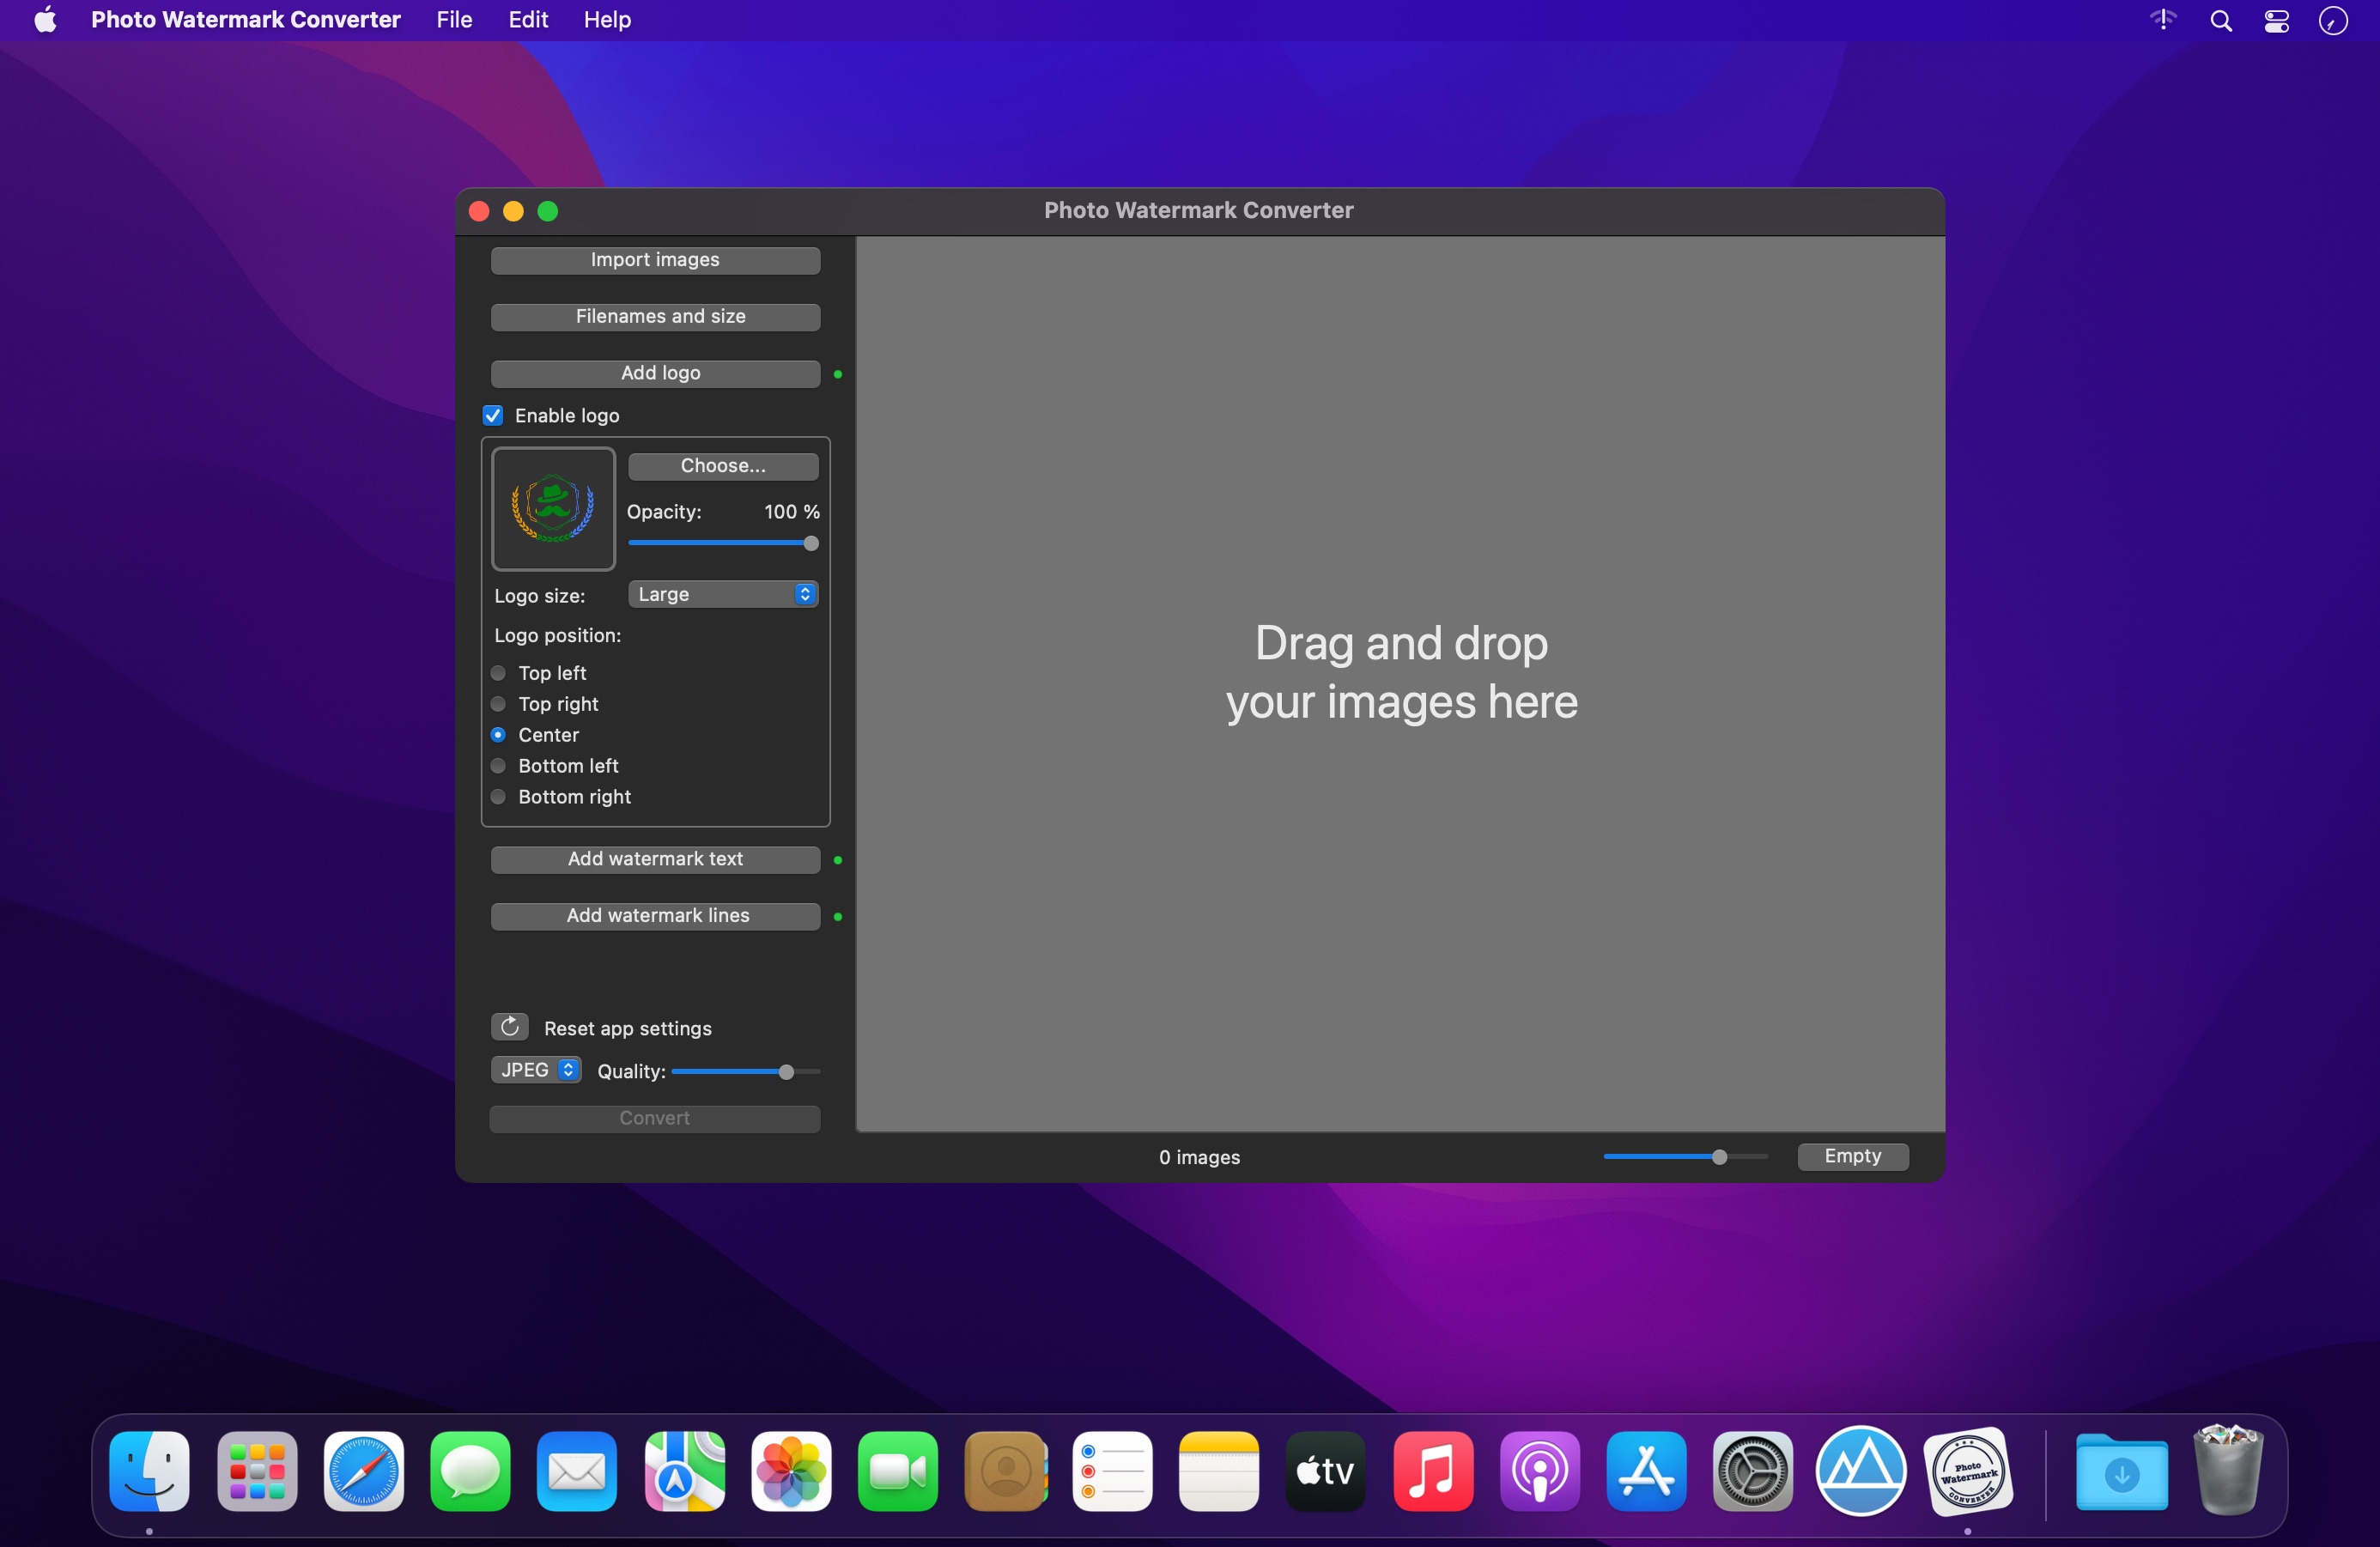
Task: Open Spotlight search in the menu bar
Action: coord(2220,20)
